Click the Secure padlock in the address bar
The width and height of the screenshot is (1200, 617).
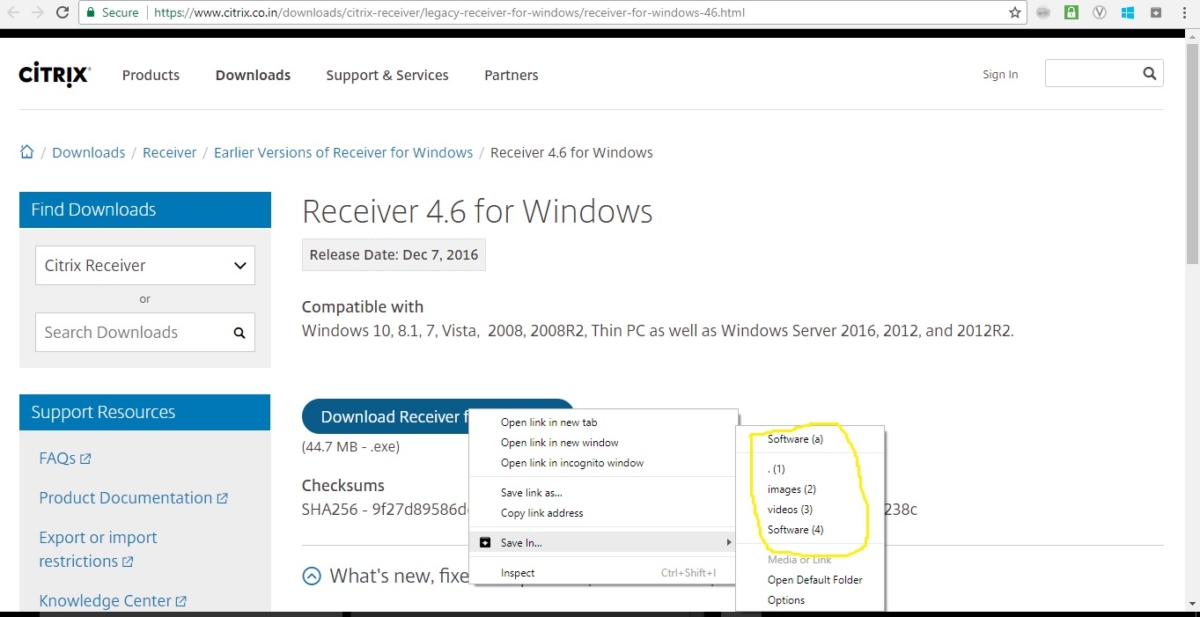[x=90, y=13]
